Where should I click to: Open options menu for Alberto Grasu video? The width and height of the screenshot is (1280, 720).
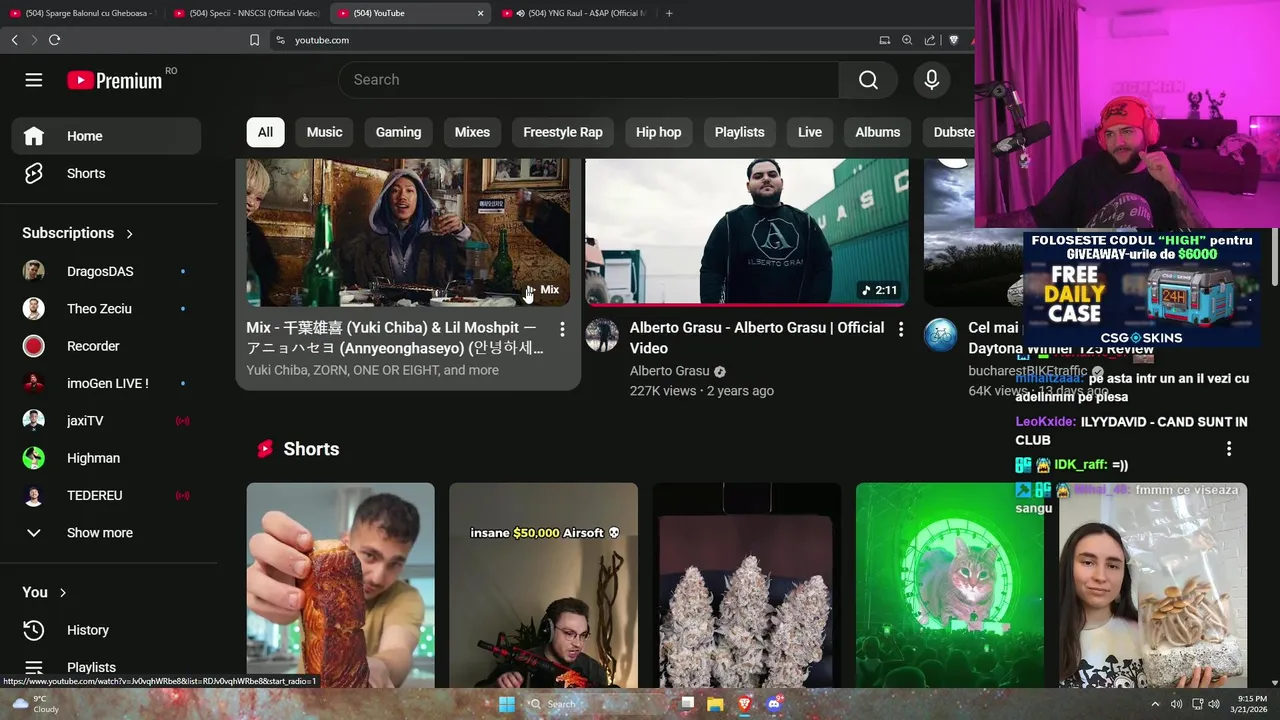[900, 329]
